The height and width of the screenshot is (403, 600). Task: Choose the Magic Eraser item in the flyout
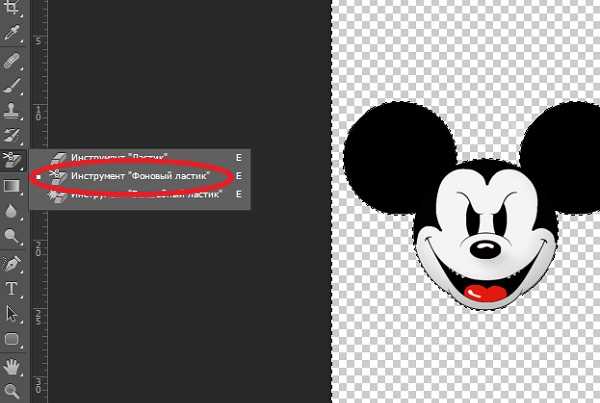(140, 194)
